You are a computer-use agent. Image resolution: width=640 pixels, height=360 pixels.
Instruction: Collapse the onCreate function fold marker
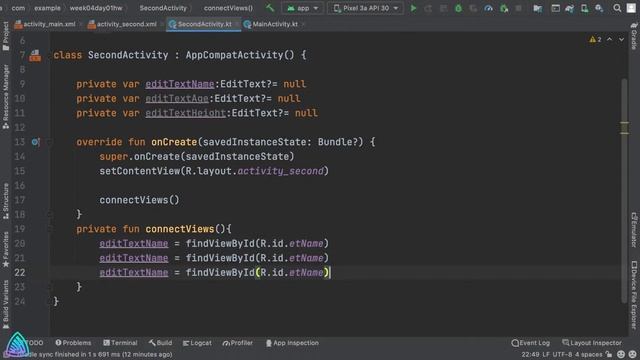pyautogui.click(x=49, y=142)
